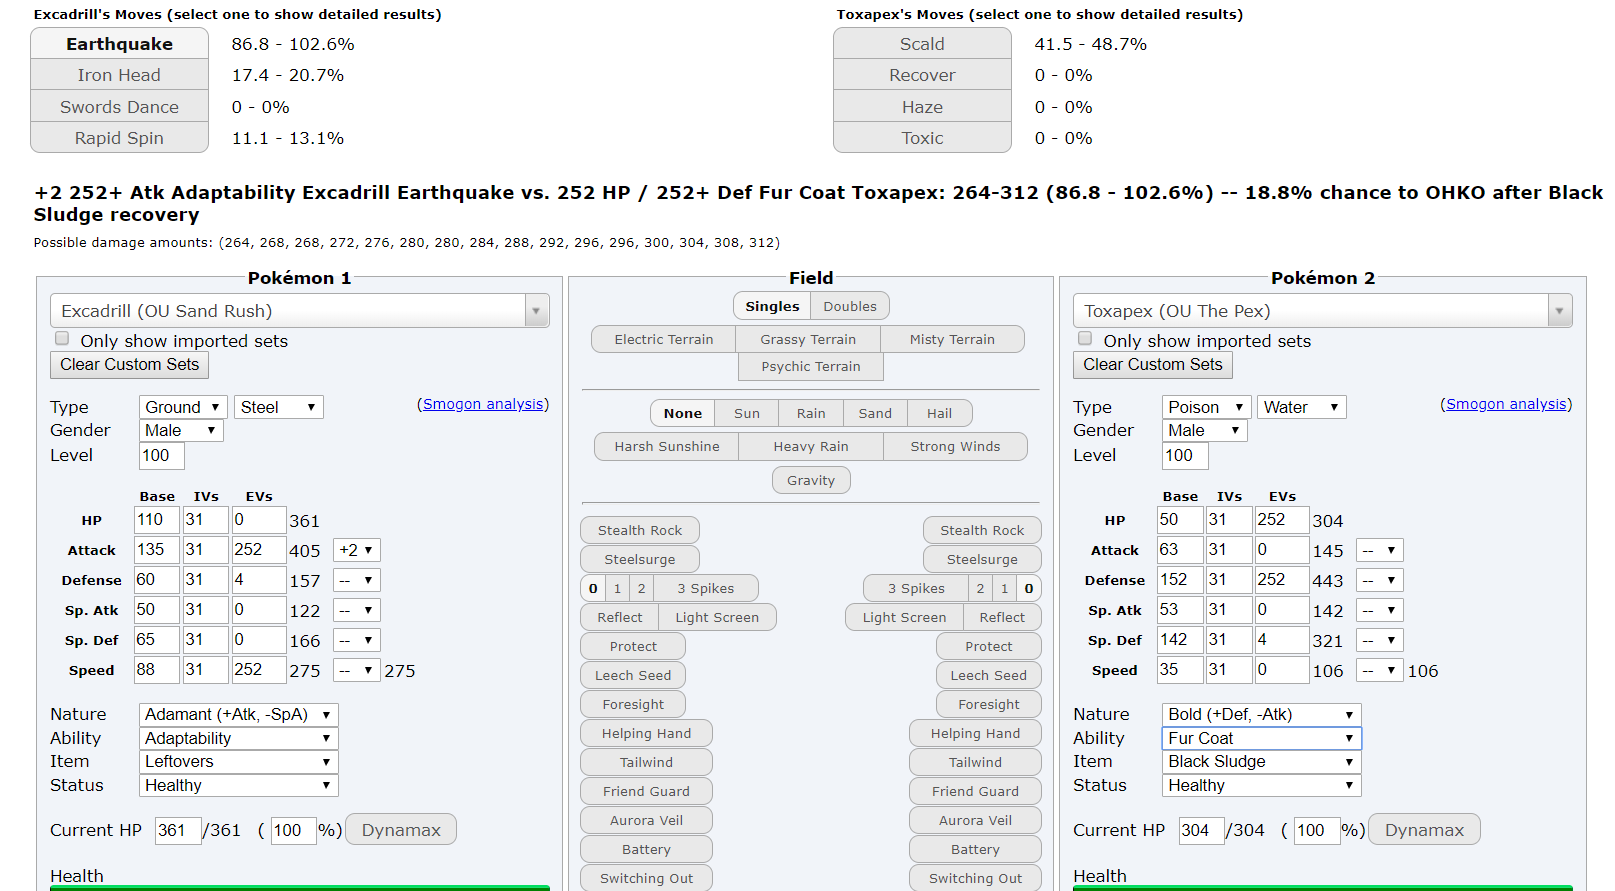Open Excadrill set selection dropdown

(x=299, y=311)
